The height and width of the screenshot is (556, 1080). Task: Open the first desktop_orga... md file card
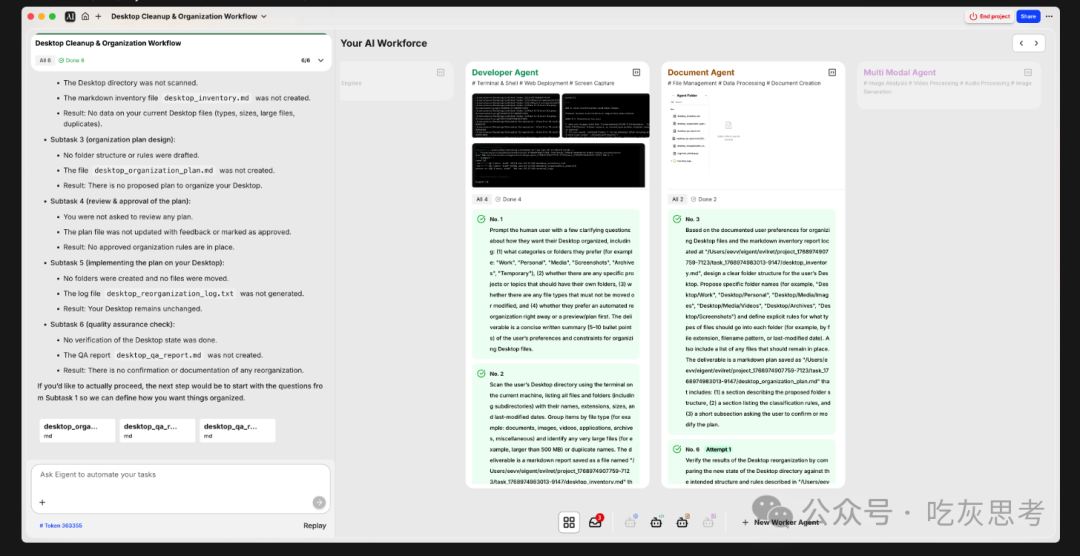click(77, 431)
